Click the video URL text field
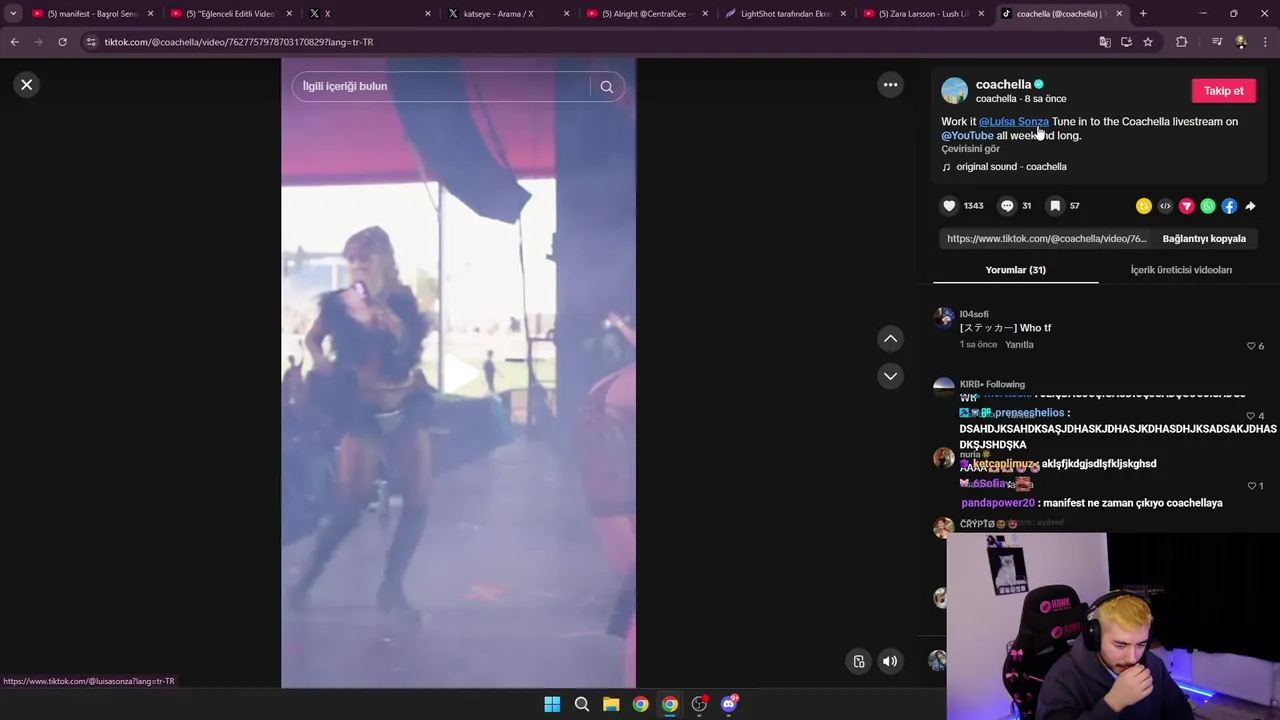This screenshot has width=1280, height=720. pos(1045,239)
